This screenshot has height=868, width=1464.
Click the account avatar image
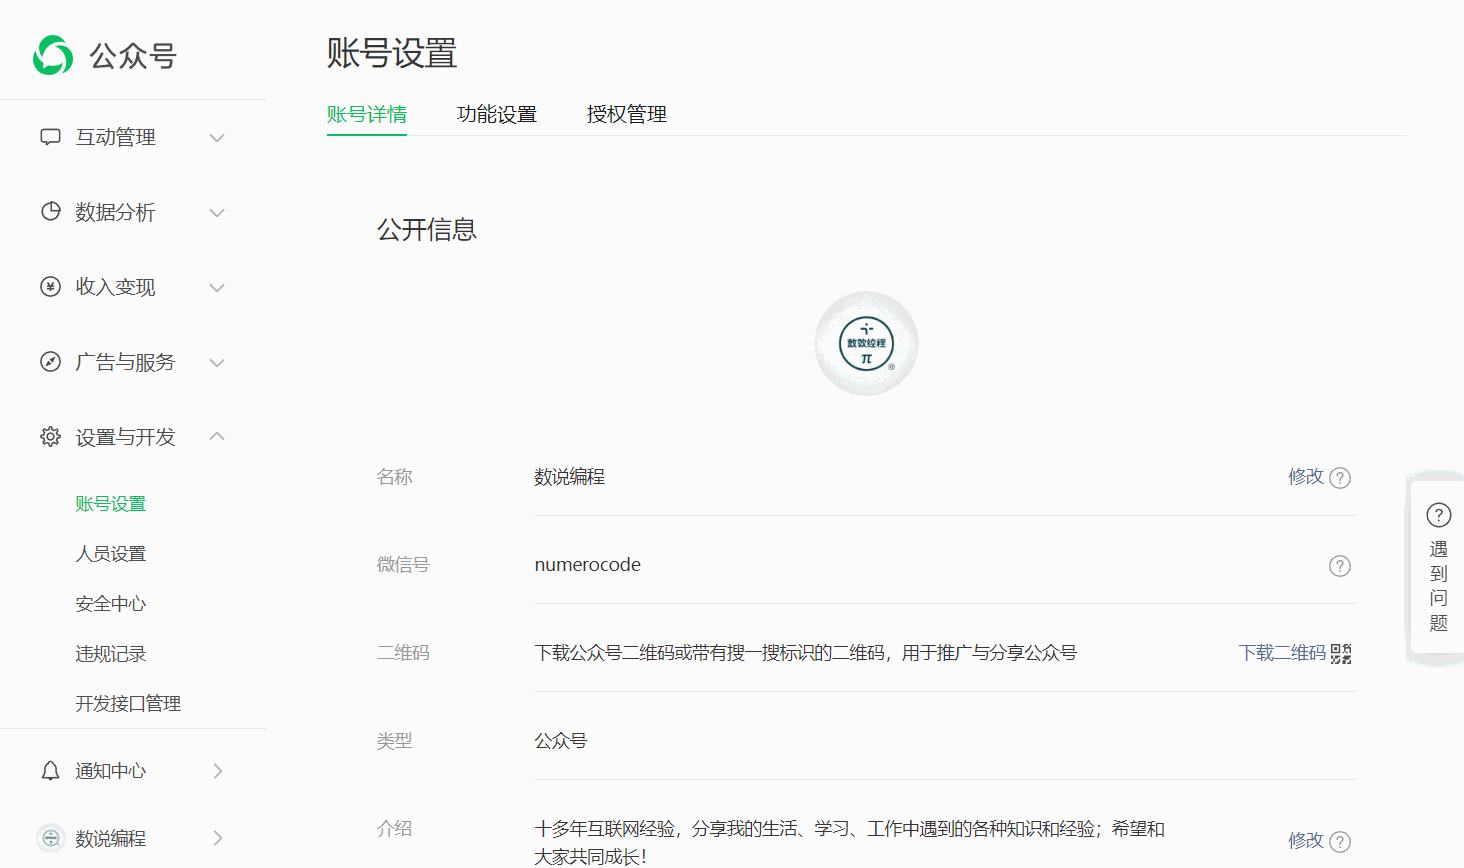(x=866, y=344)
